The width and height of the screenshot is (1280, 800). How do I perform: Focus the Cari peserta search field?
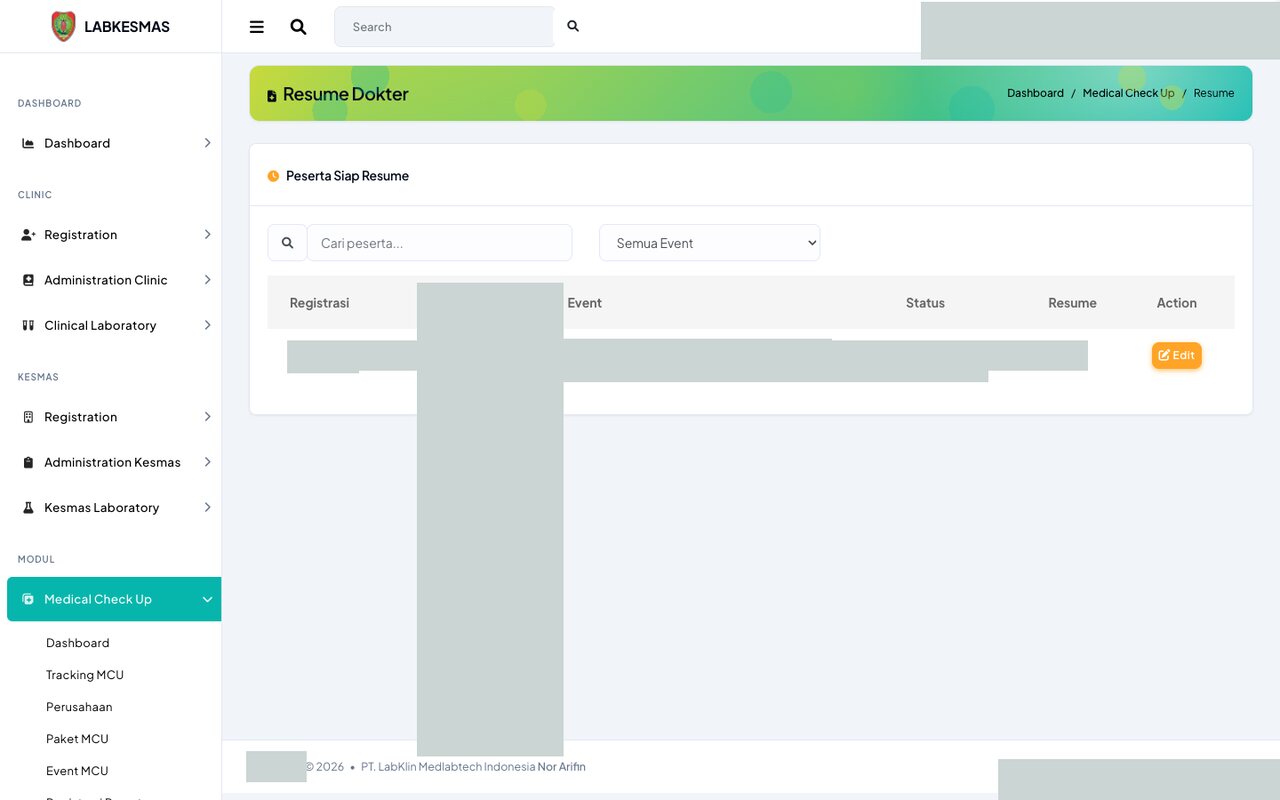pyautogui.click(x=439, y=243)
